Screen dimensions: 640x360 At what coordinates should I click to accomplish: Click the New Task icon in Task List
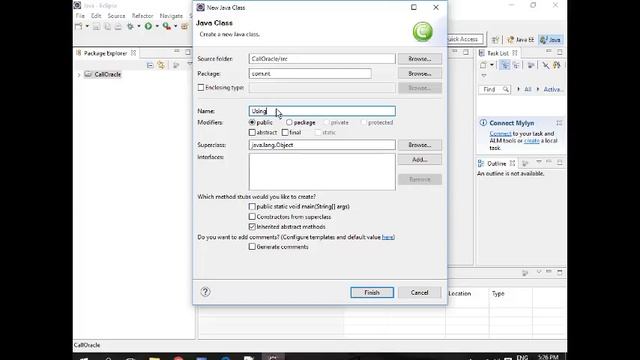[x=483, y=65]
